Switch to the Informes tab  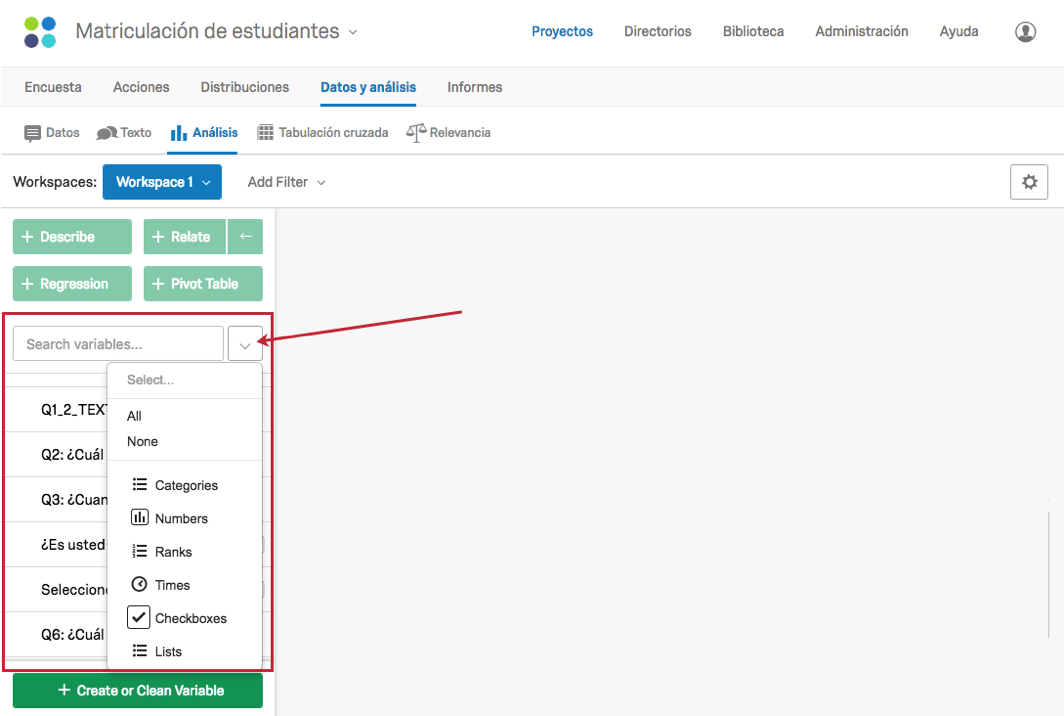click(474, 87)
